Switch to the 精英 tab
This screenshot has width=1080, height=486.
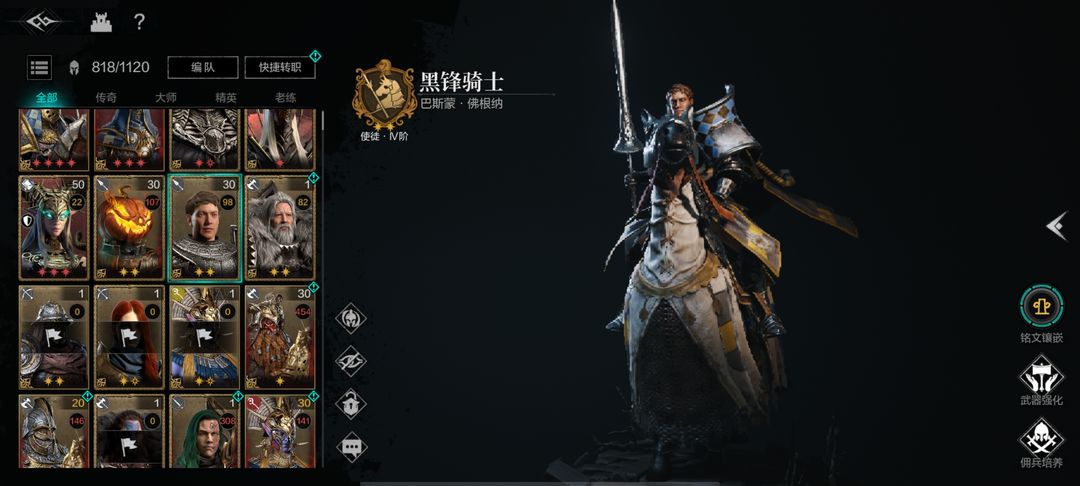[x=226, y=98]
